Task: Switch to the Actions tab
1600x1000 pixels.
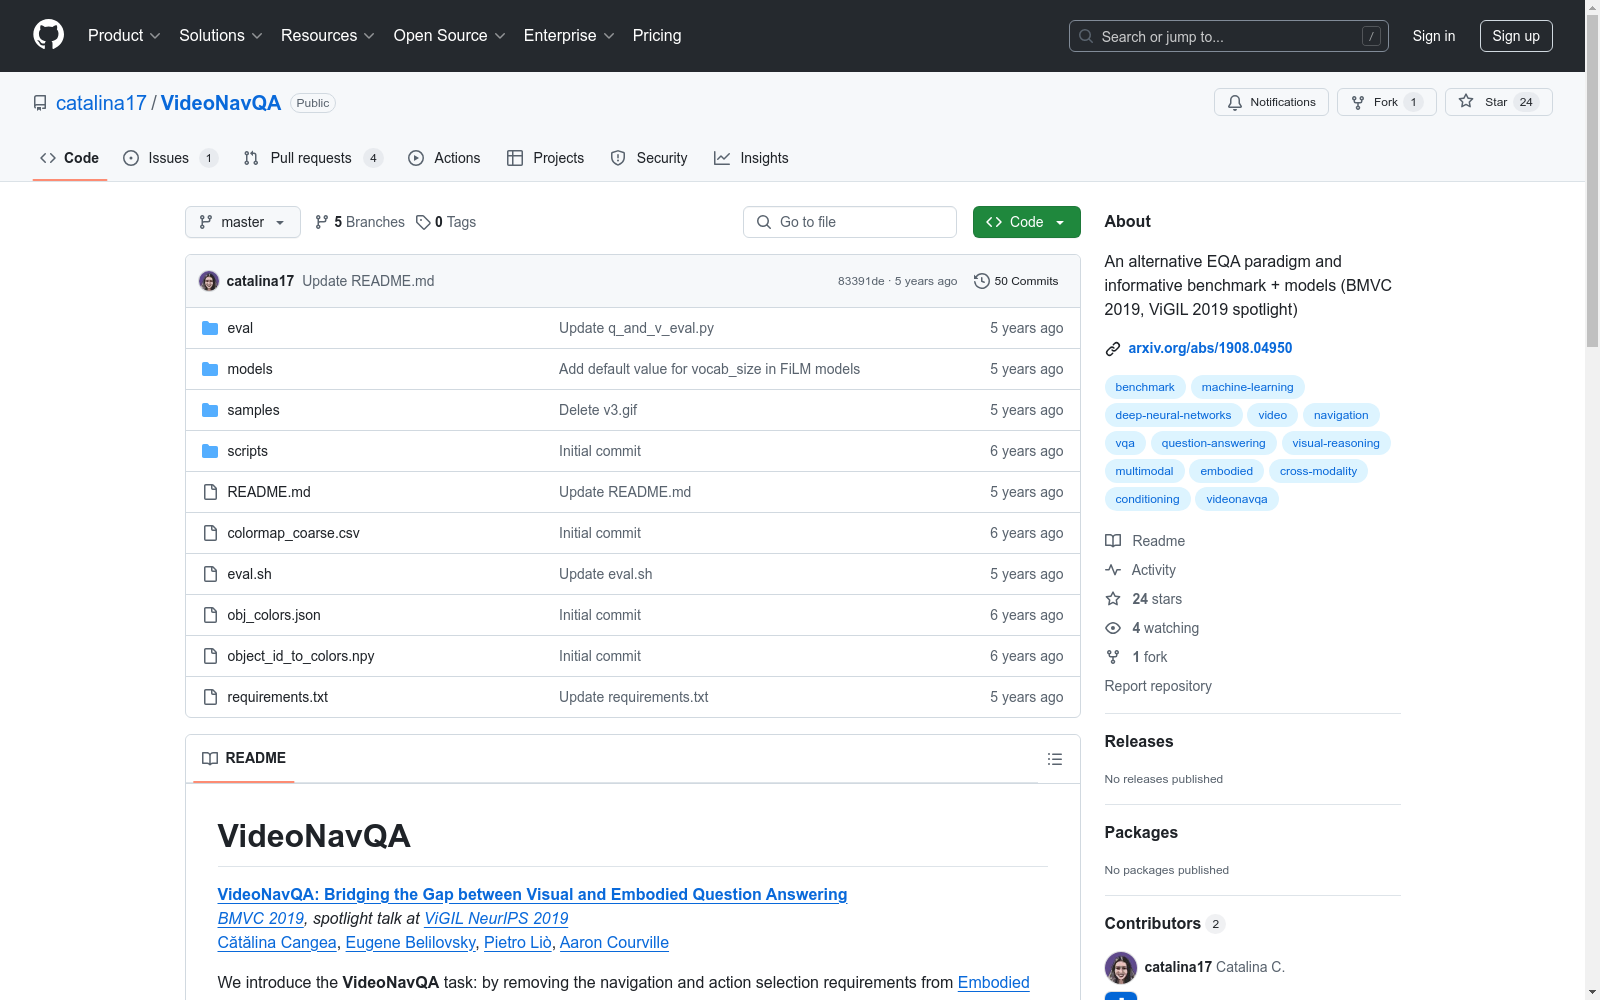Action: tap(444, 158)
